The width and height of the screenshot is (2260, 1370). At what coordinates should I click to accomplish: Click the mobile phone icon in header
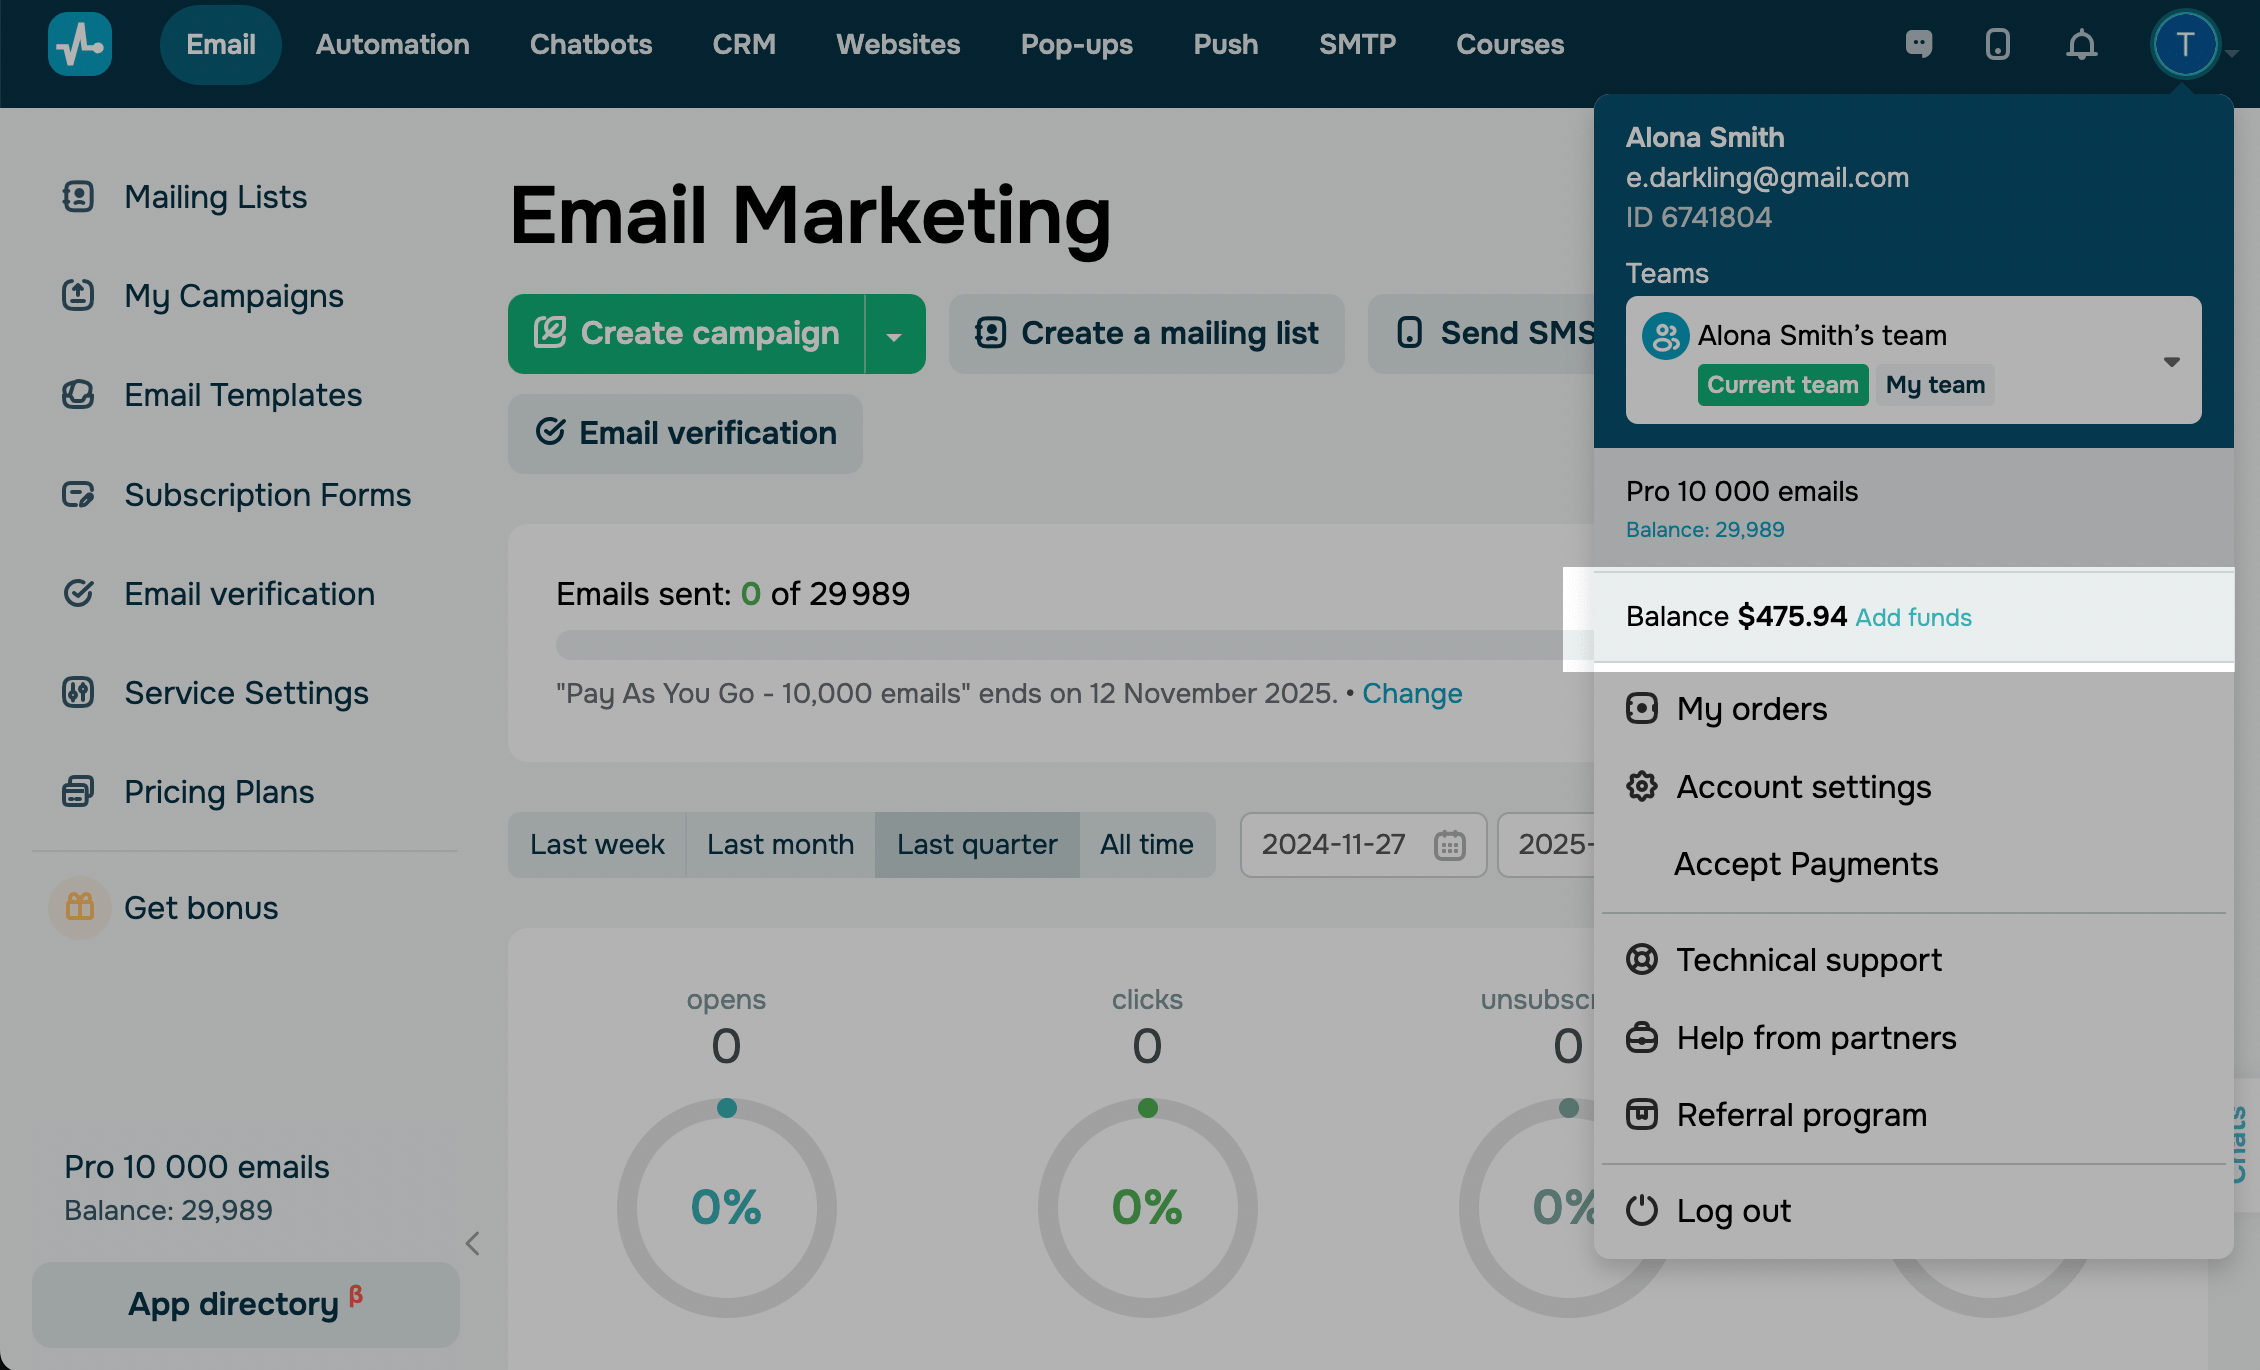[1997, 44]
